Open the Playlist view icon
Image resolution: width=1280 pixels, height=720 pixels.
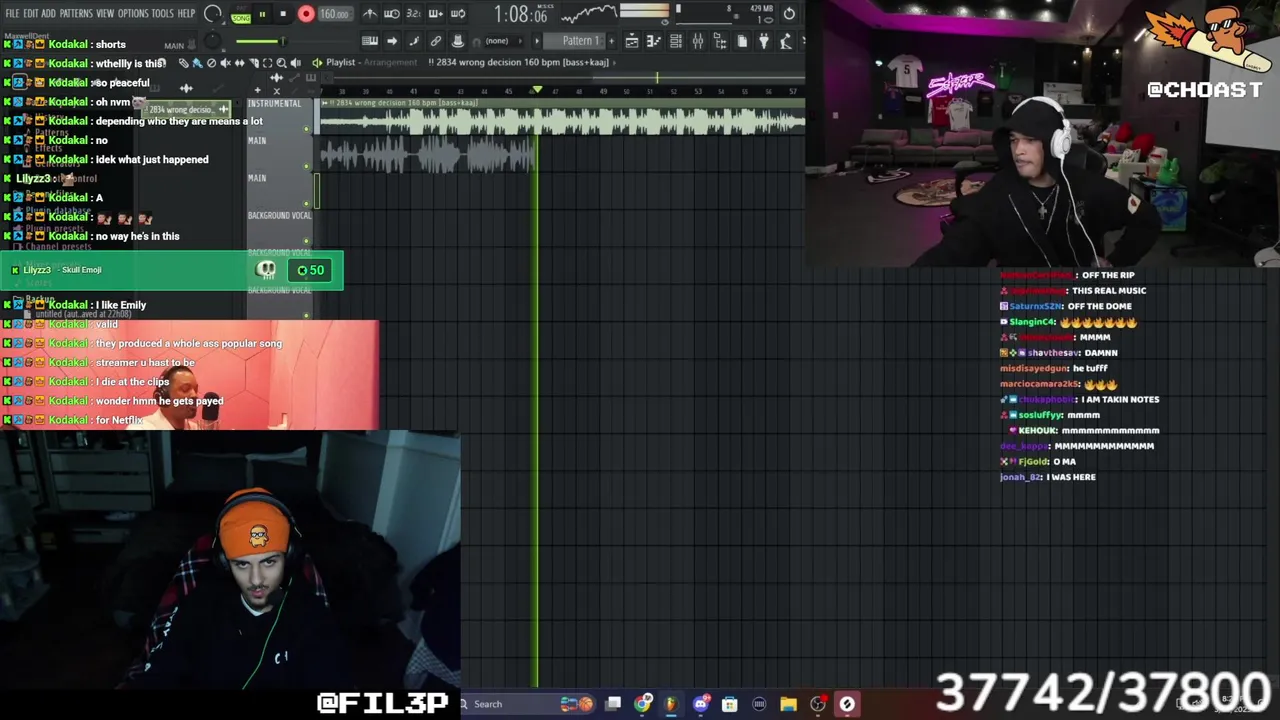632,41
